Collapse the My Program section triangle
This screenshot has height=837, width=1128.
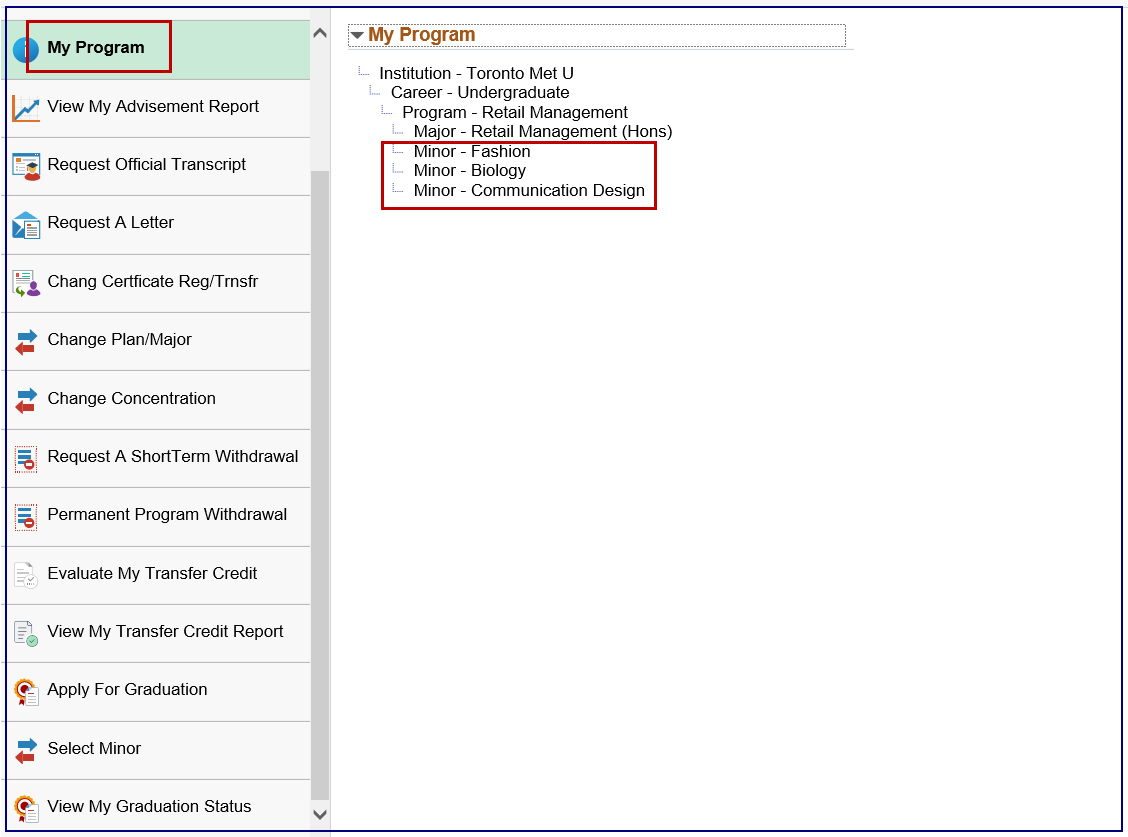pos(357,36)
